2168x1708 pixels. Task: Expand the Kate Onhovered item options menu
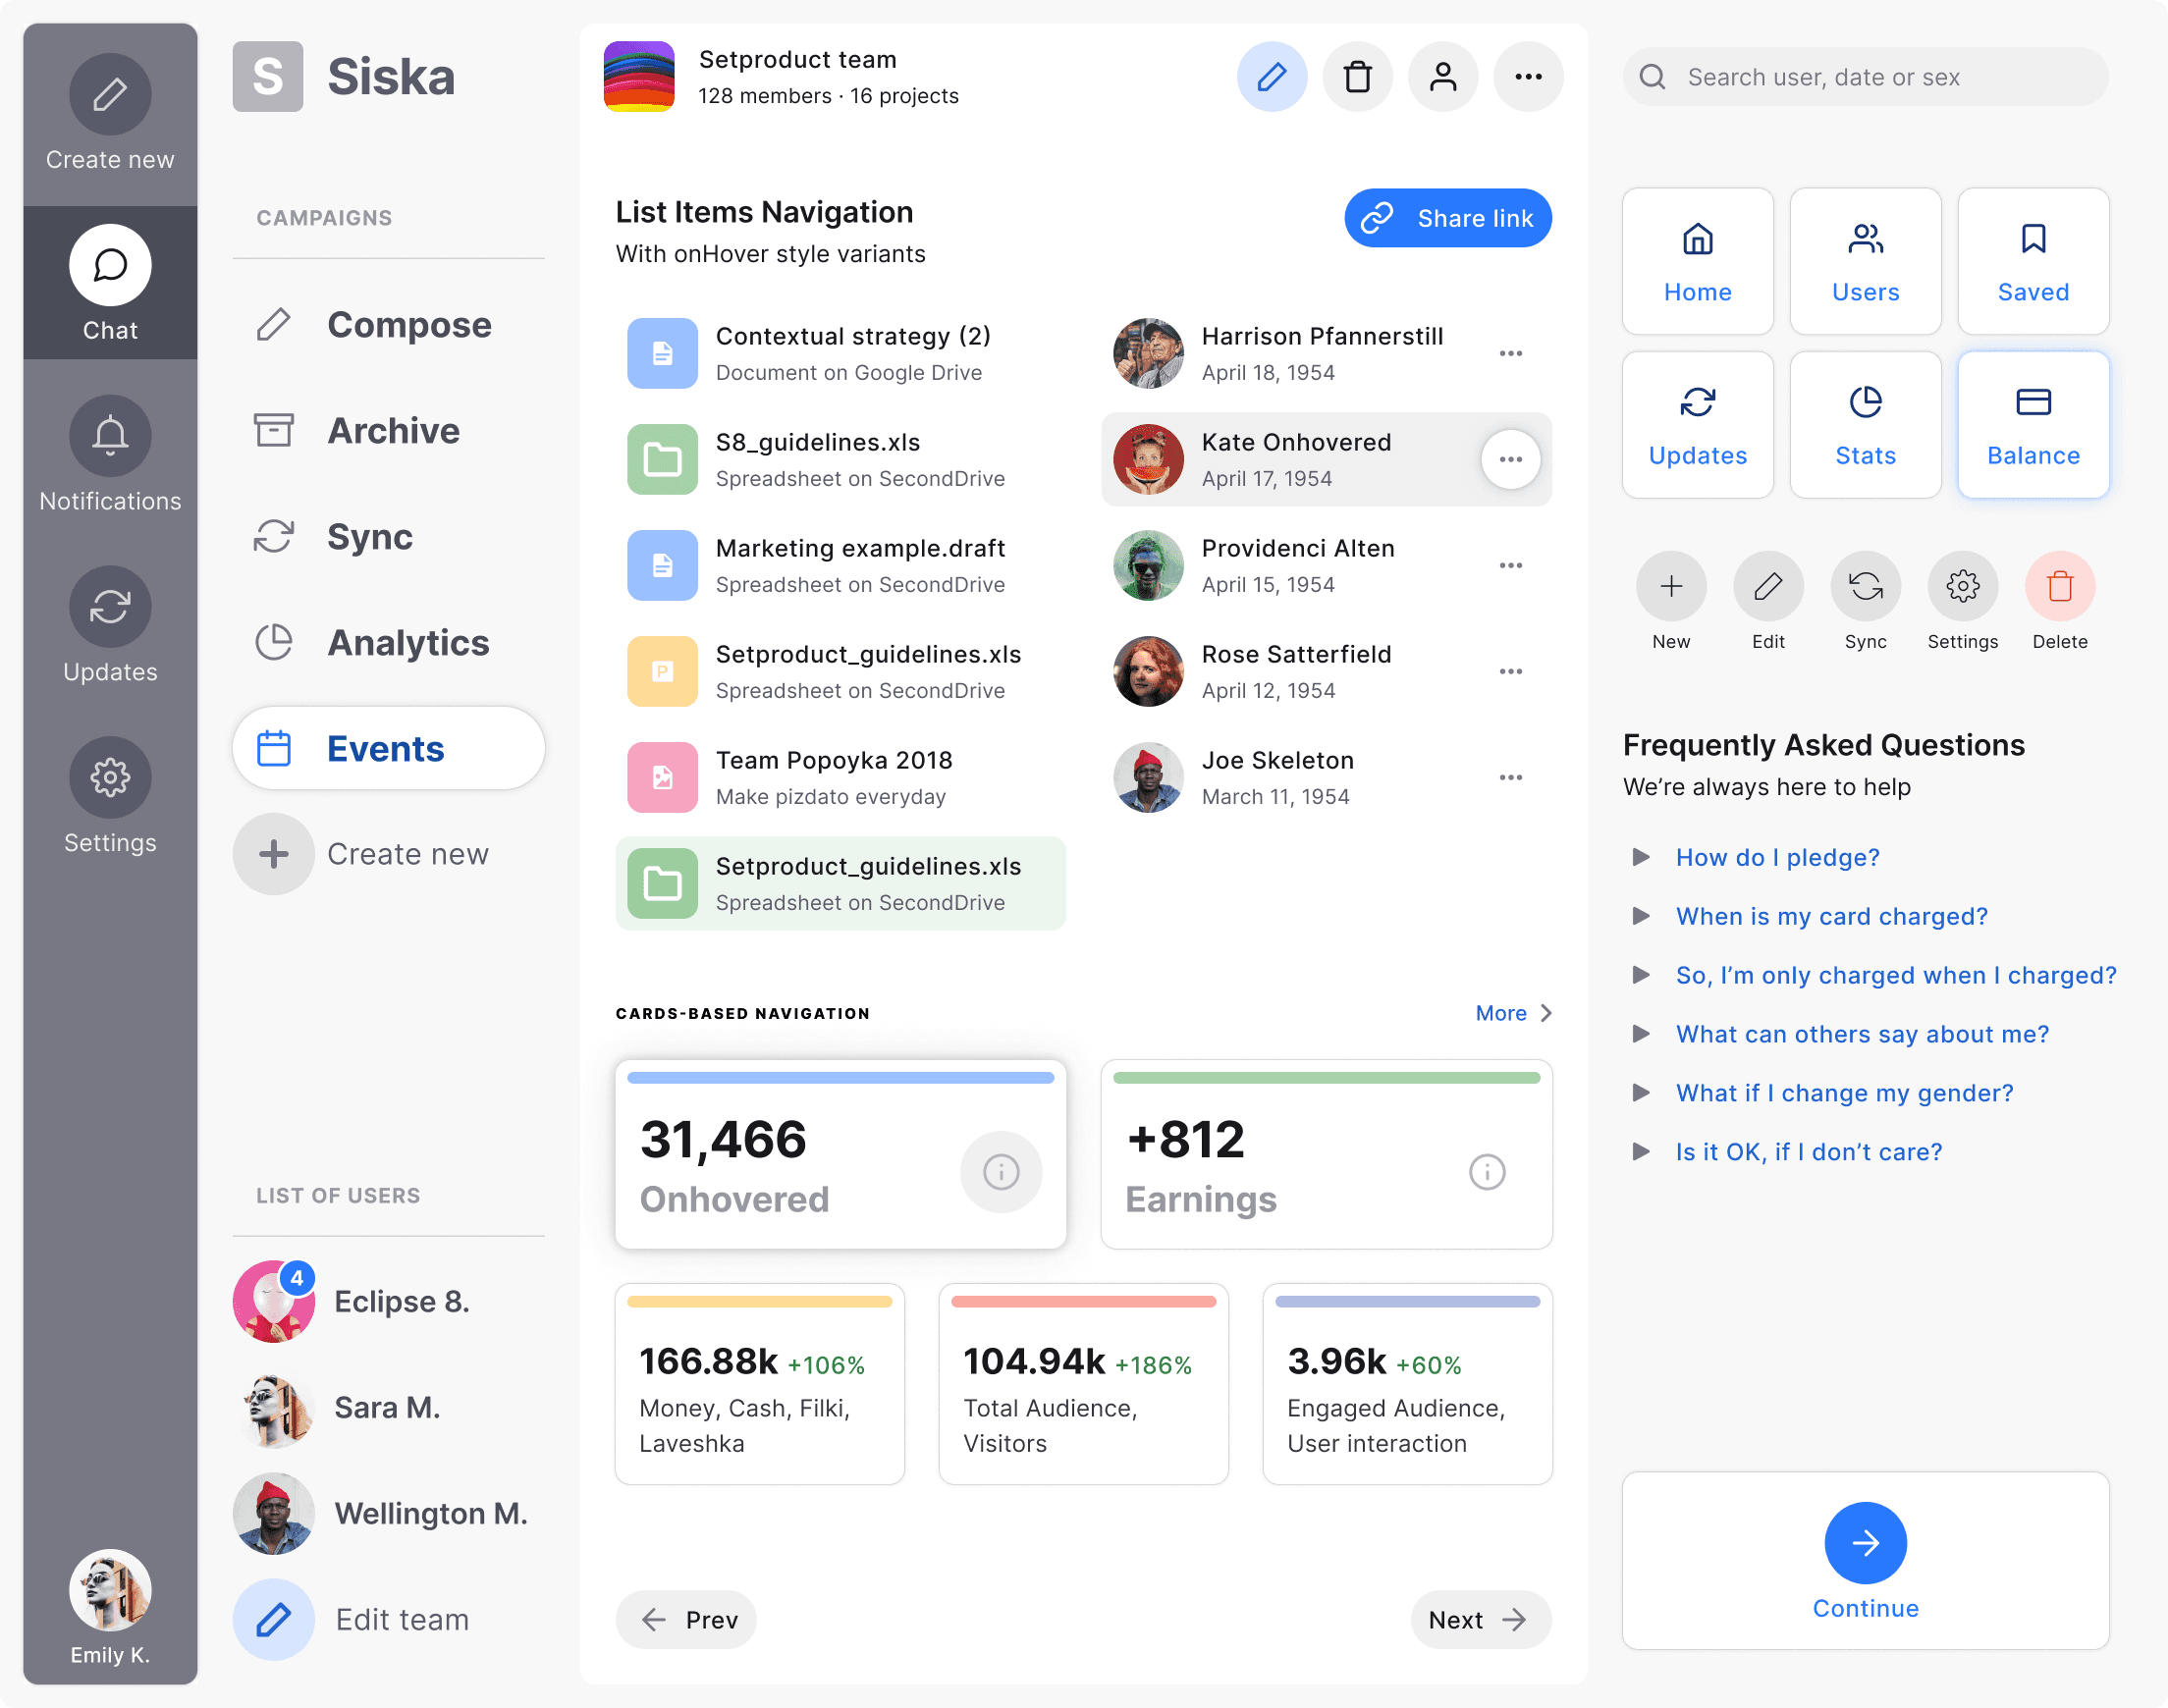[x=1511, y=459]
